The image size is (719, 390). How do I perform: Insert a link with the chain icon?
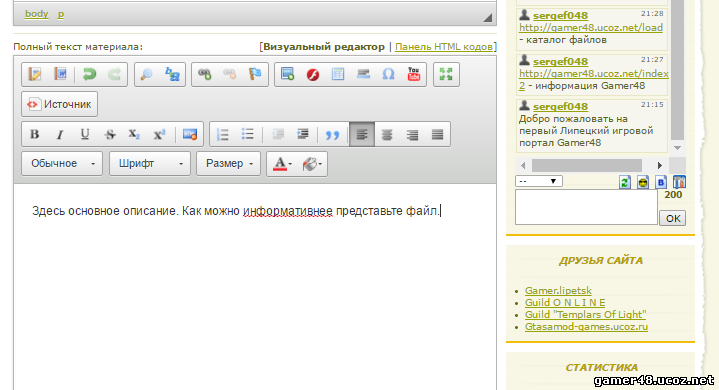click(x=205, y=74)
